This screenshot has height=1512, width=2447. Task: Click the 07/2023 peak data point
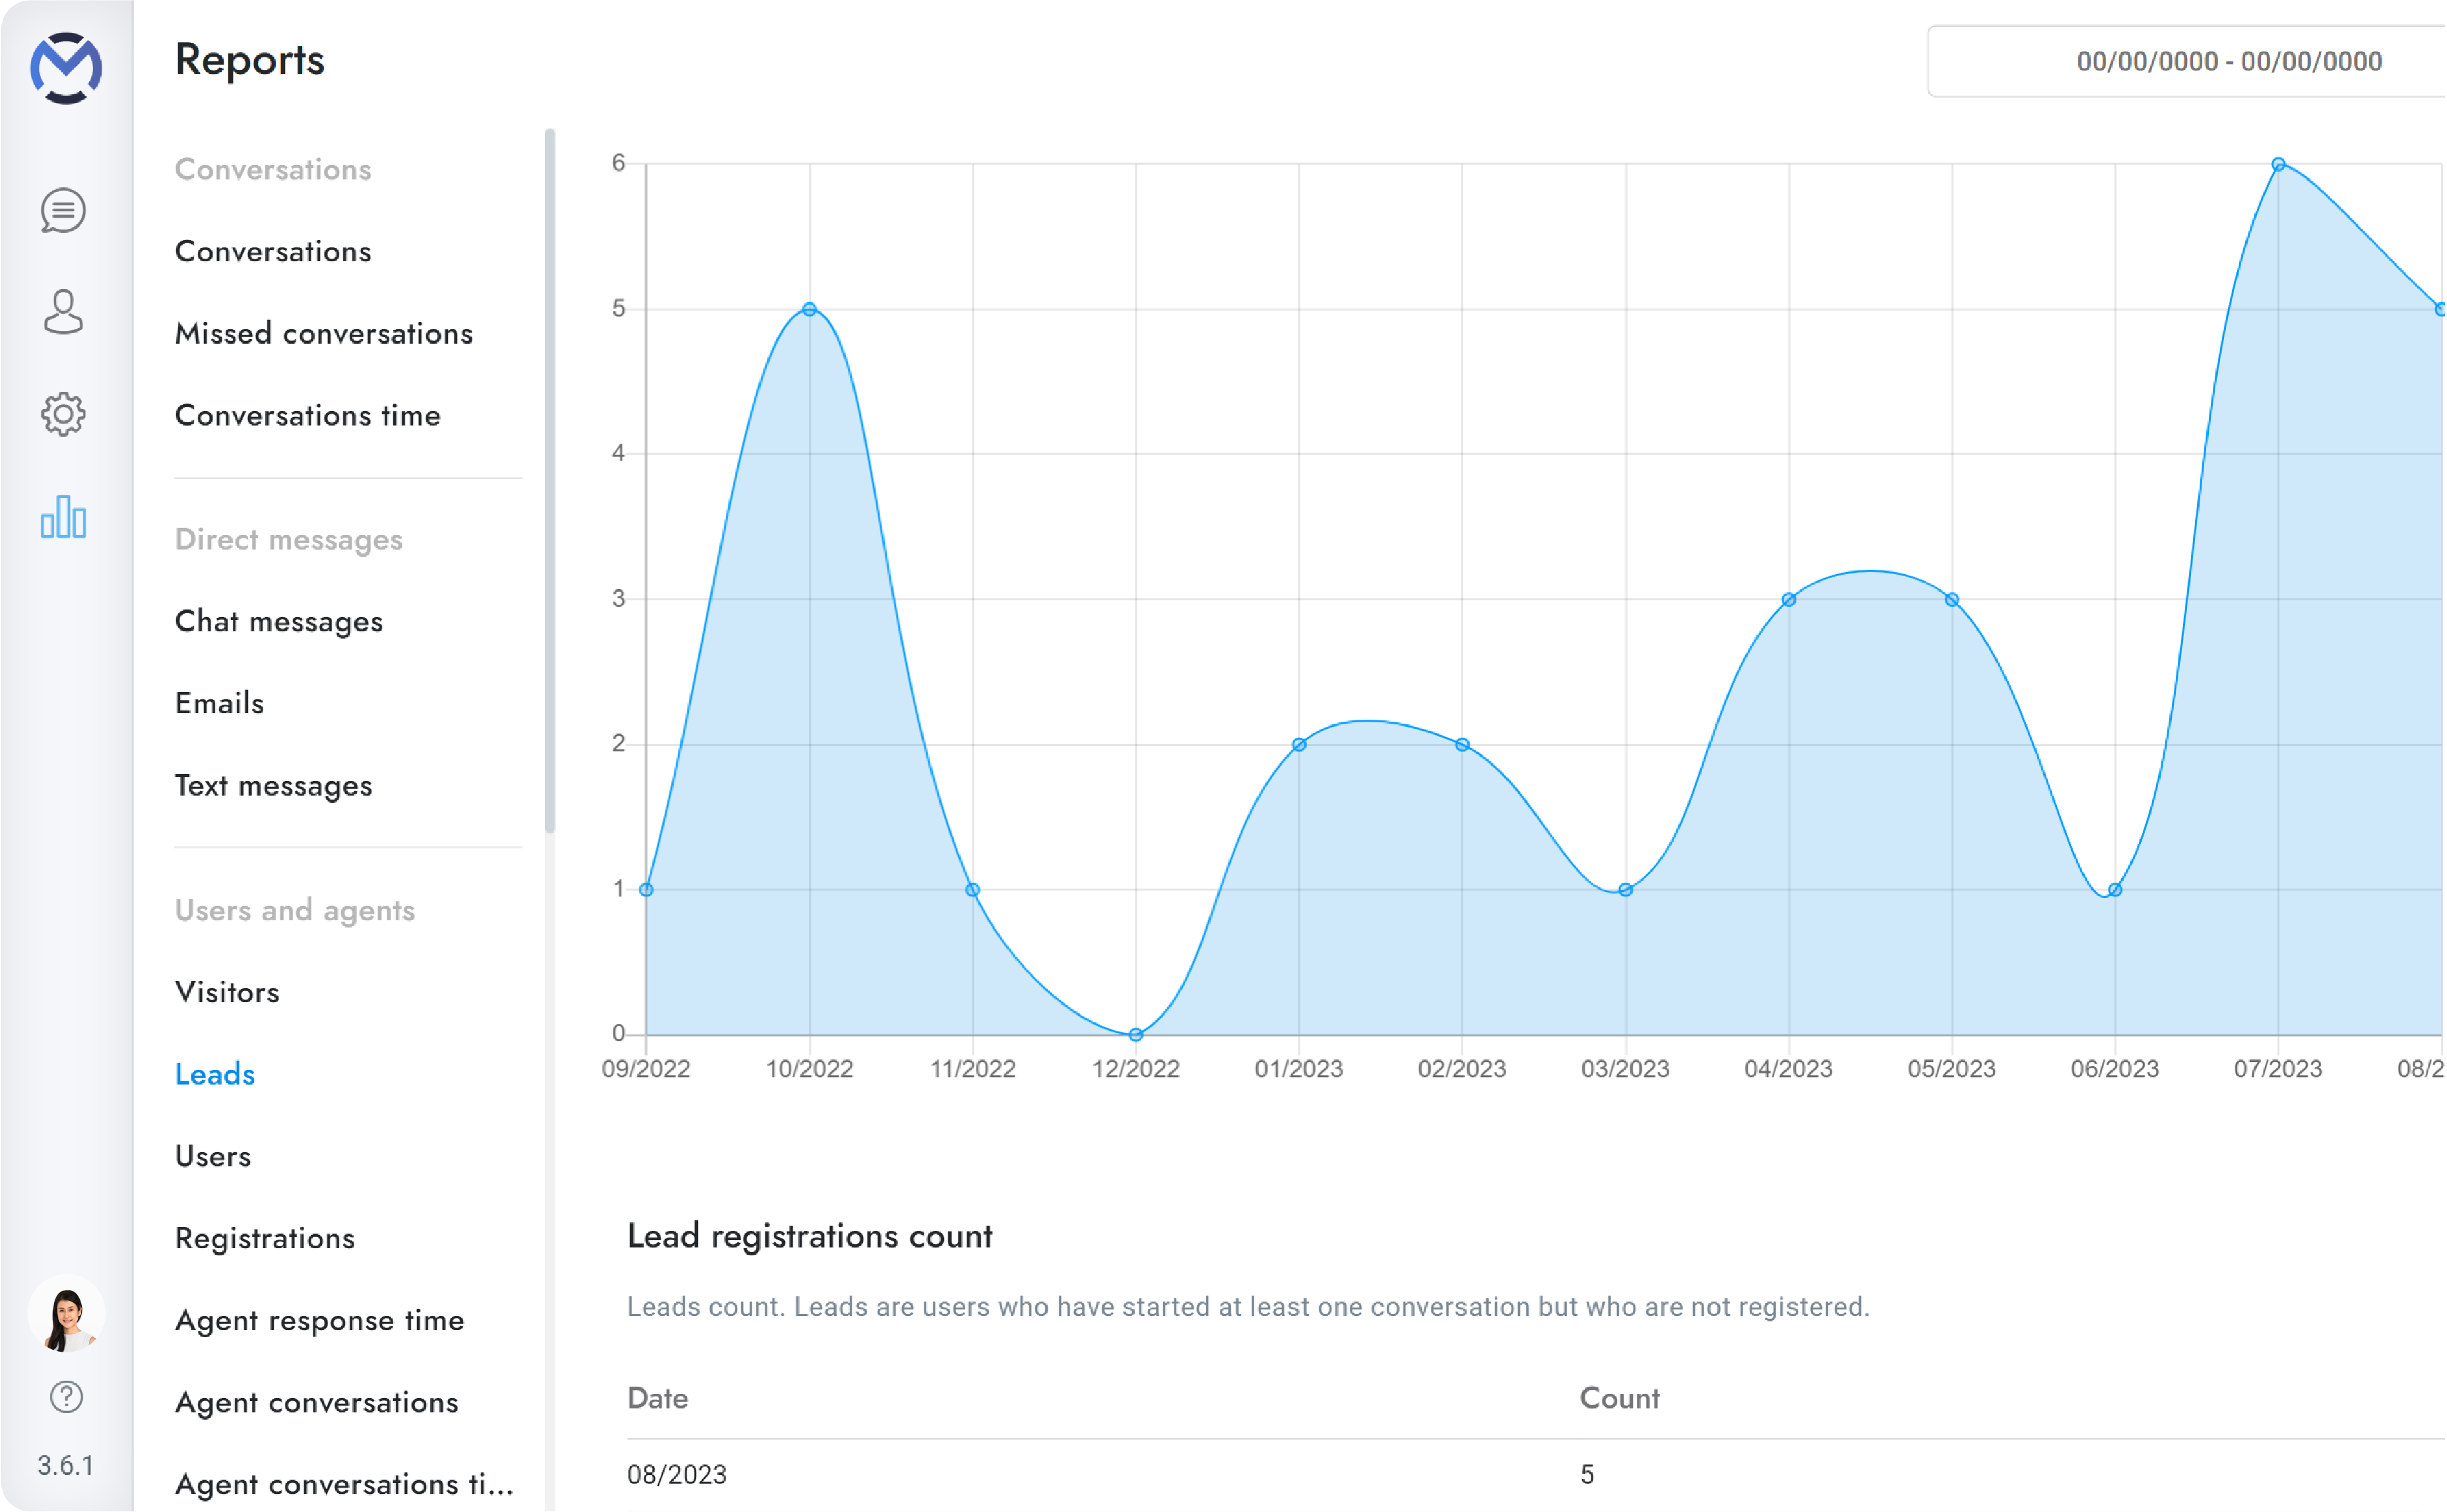pyautogui.click(x=2278, y=165)
